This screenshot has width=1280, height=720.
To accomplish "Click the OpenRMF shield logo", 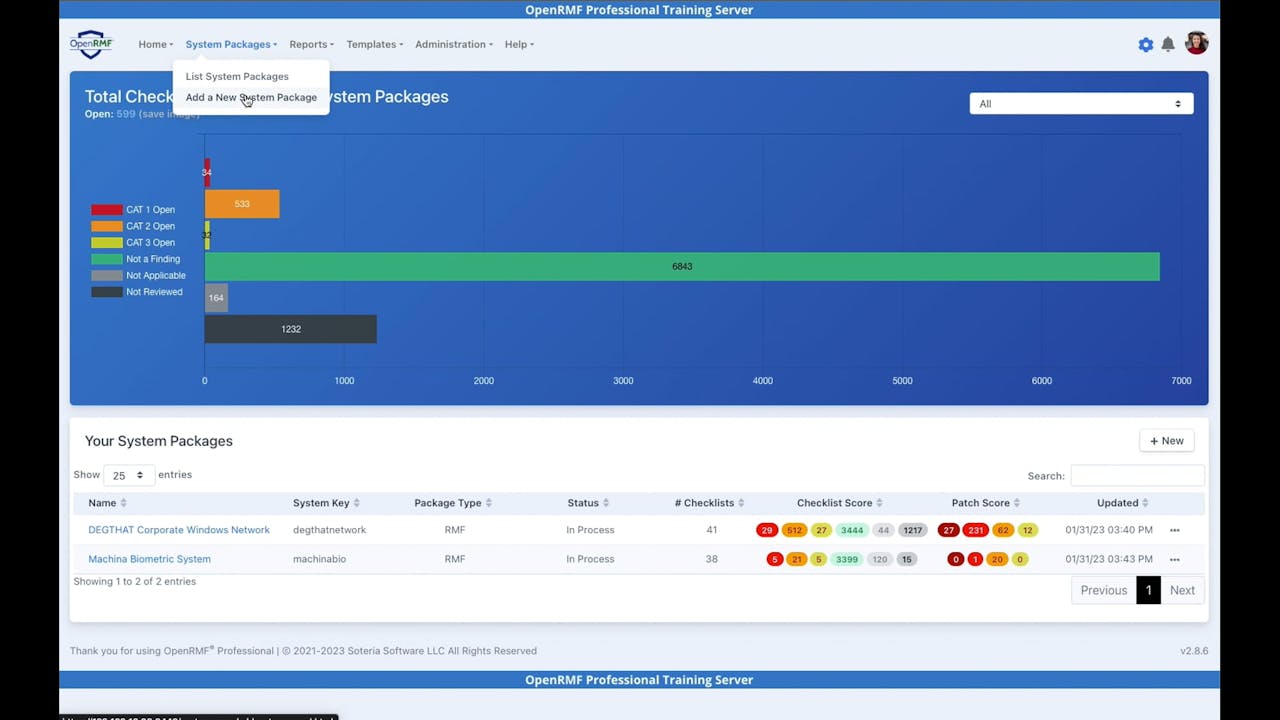I will click(91, 44).
